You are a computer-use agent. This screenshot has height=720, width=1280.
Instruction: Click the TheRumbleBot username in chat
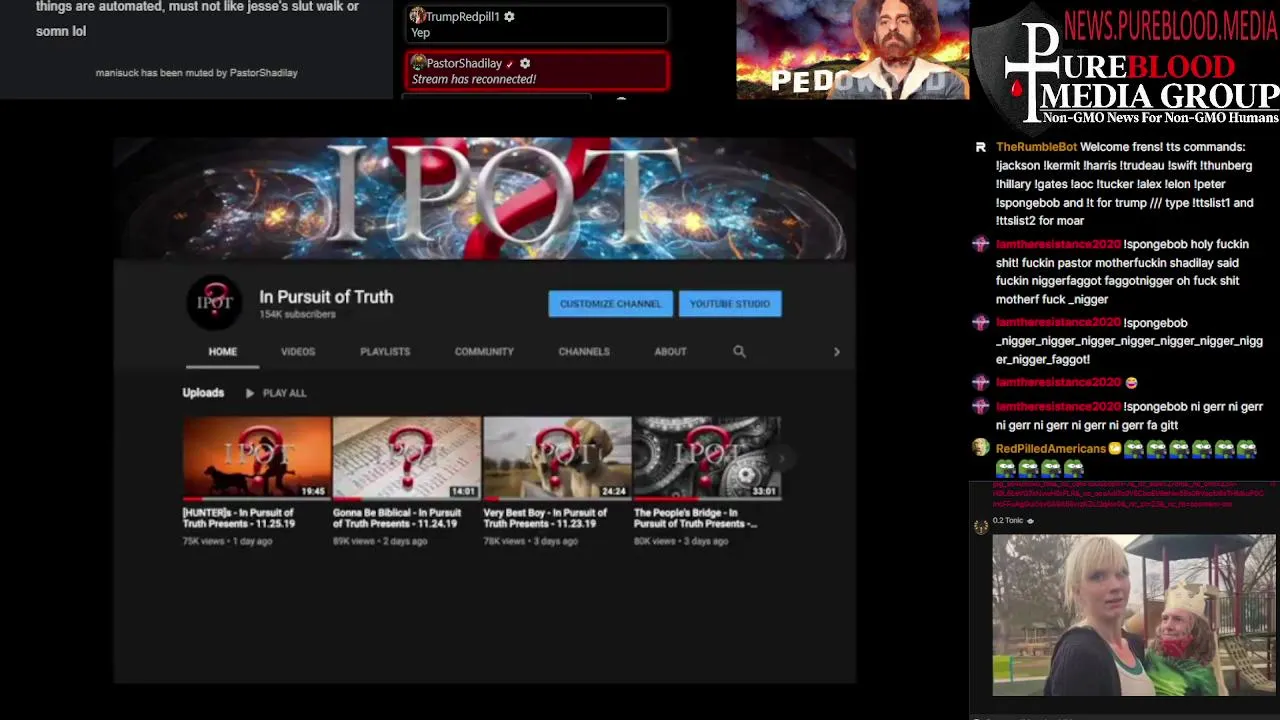(1036, 147)
